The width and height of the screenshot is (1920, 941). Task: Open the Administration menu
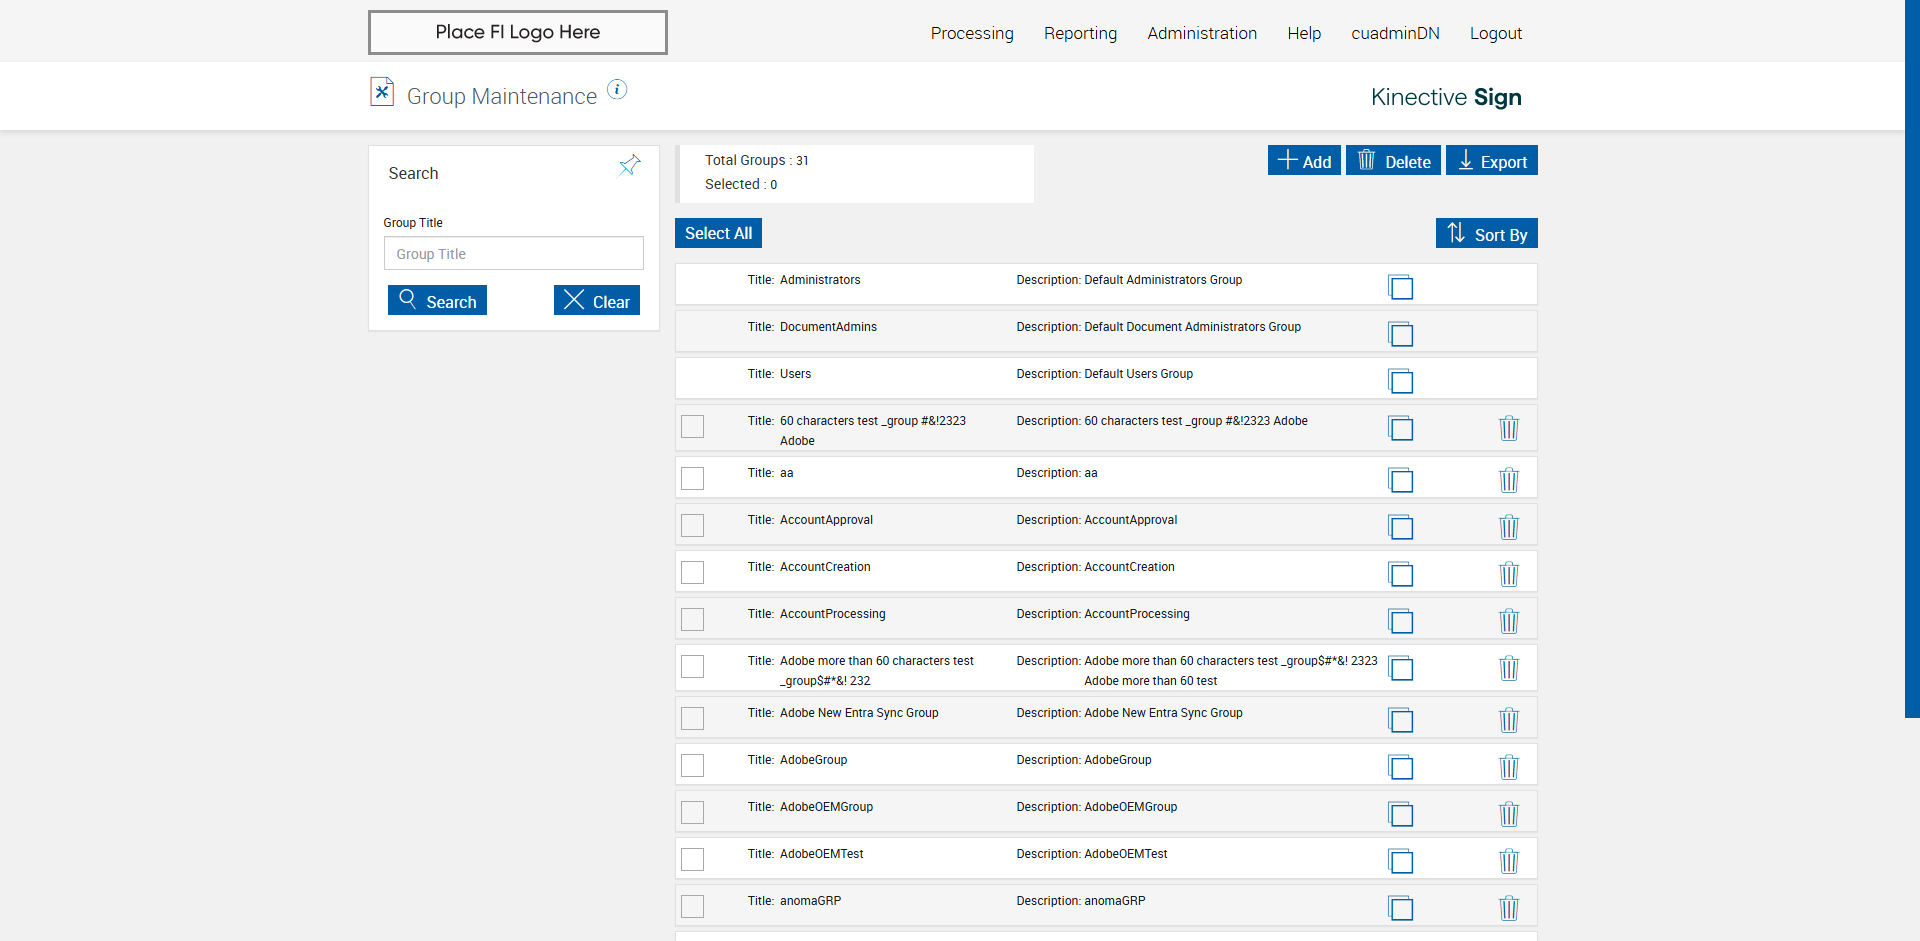point(1202,33)
